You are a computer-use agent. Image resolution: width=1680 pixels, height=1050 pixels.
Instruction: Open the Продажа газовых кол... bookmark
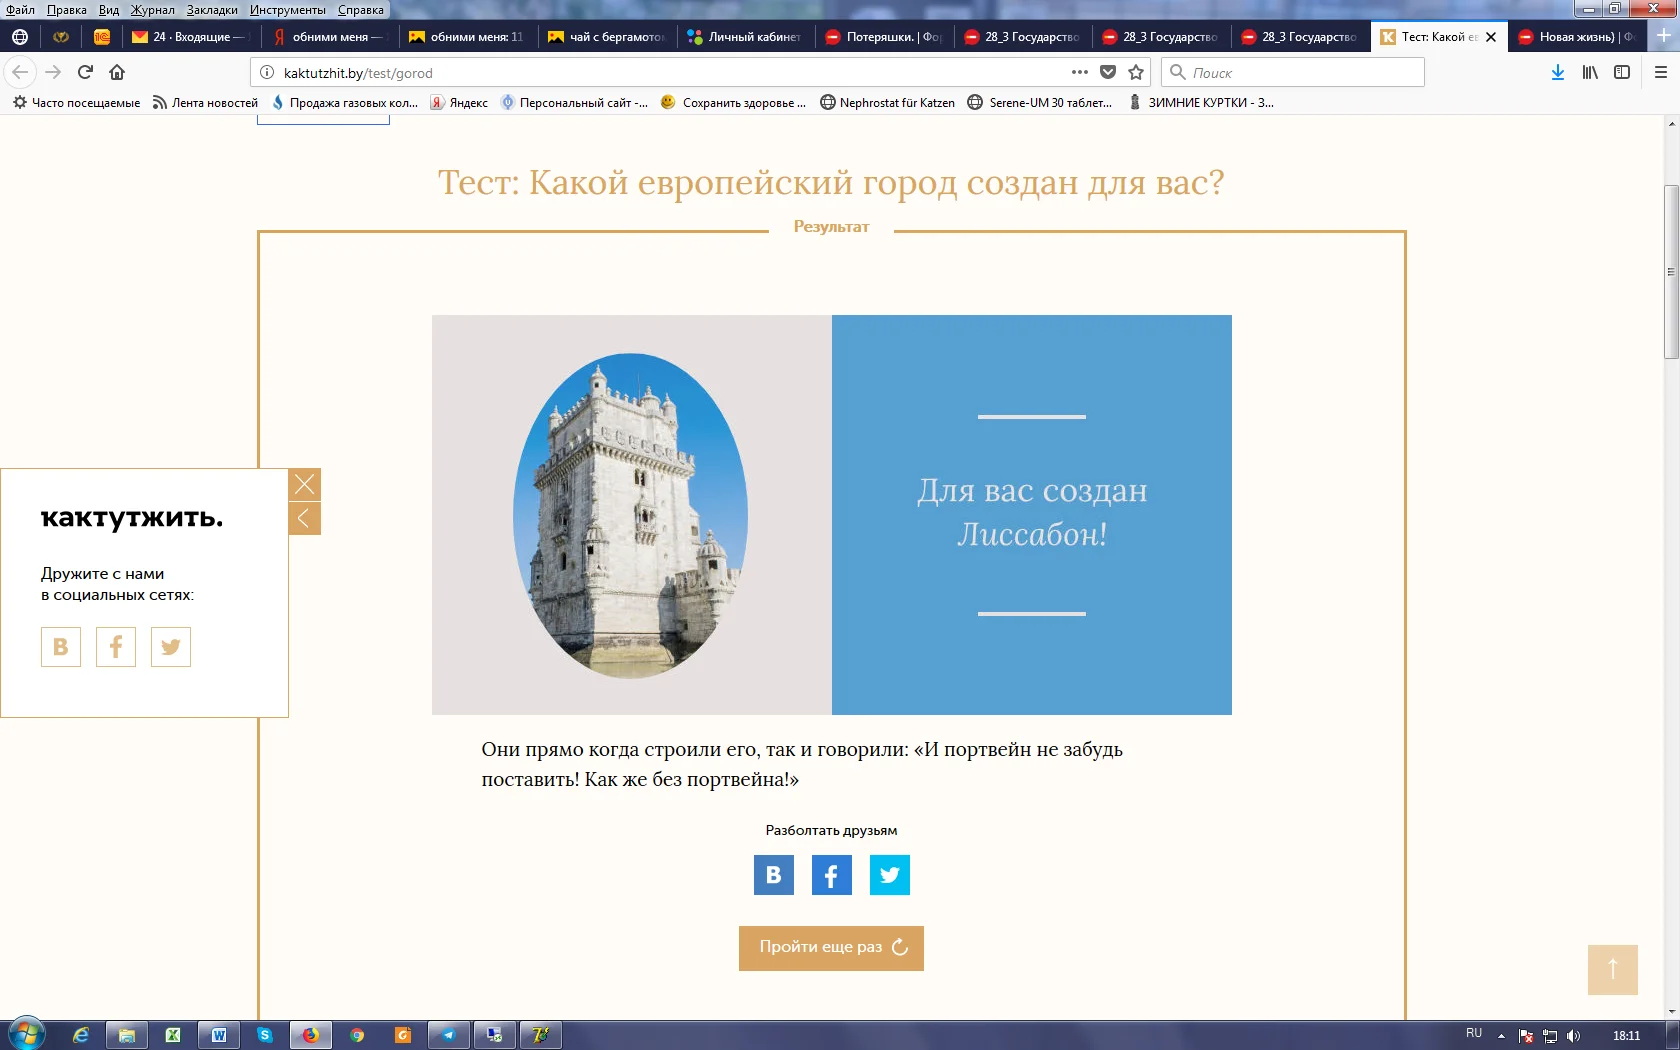coord(344,102)
